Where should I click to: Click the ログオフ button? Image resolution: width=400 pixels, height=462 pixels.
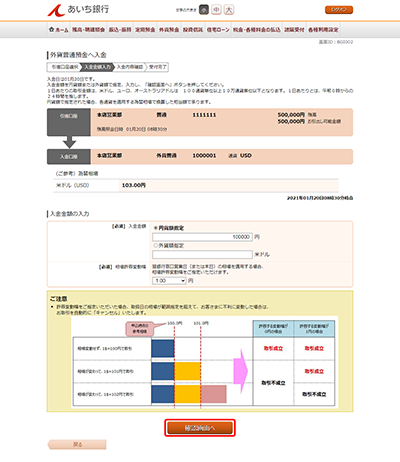tap(339, 10)
